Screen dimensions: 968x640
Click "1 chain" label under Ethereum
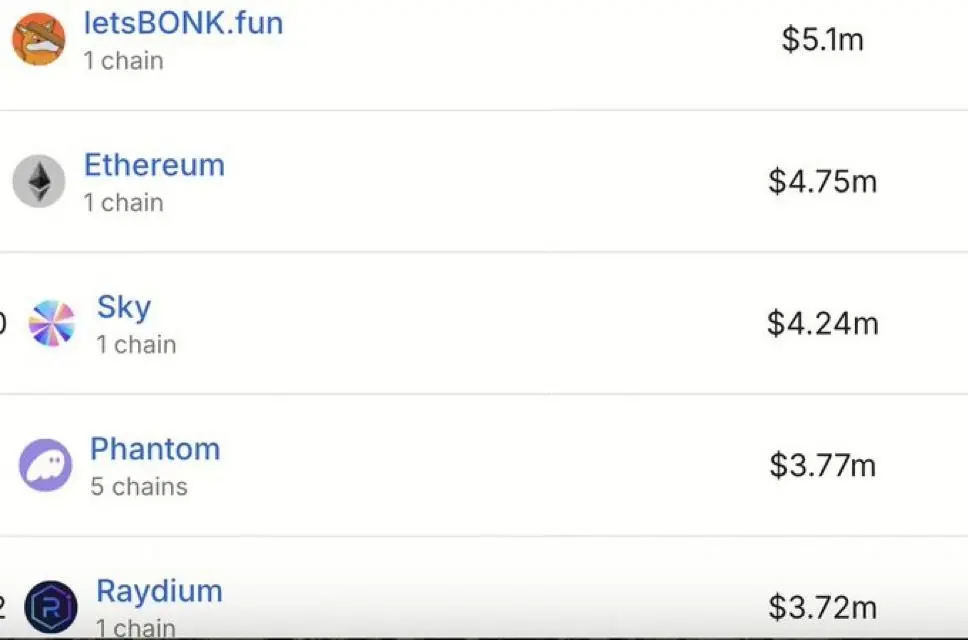pos(123,203)
